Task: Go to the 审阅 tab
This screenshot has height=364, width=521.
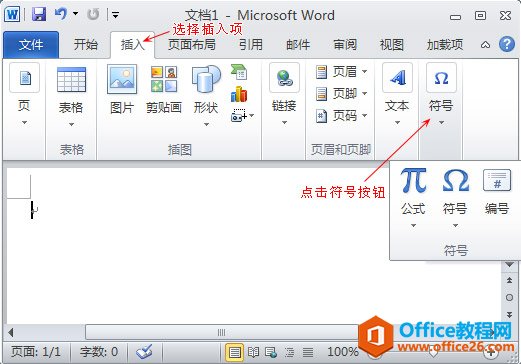Action: (x=345, y=44)
